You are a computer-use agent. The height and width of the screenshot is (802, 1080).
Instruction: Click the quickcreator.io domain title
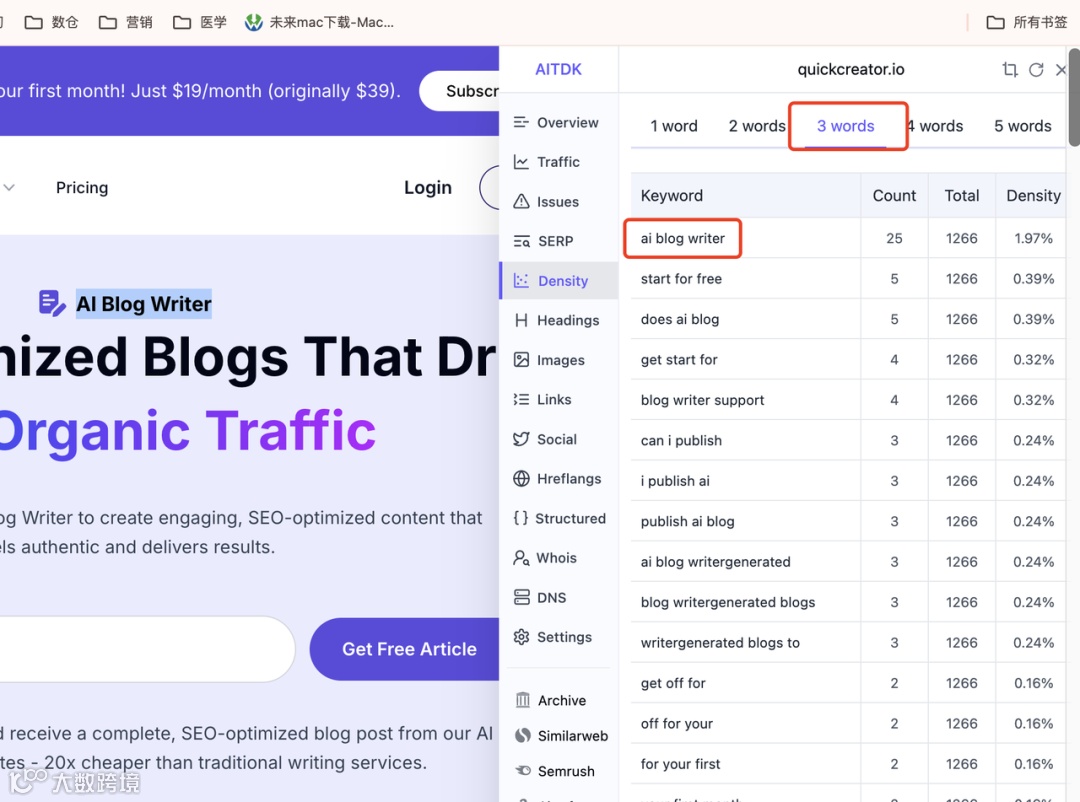point(851,70)
